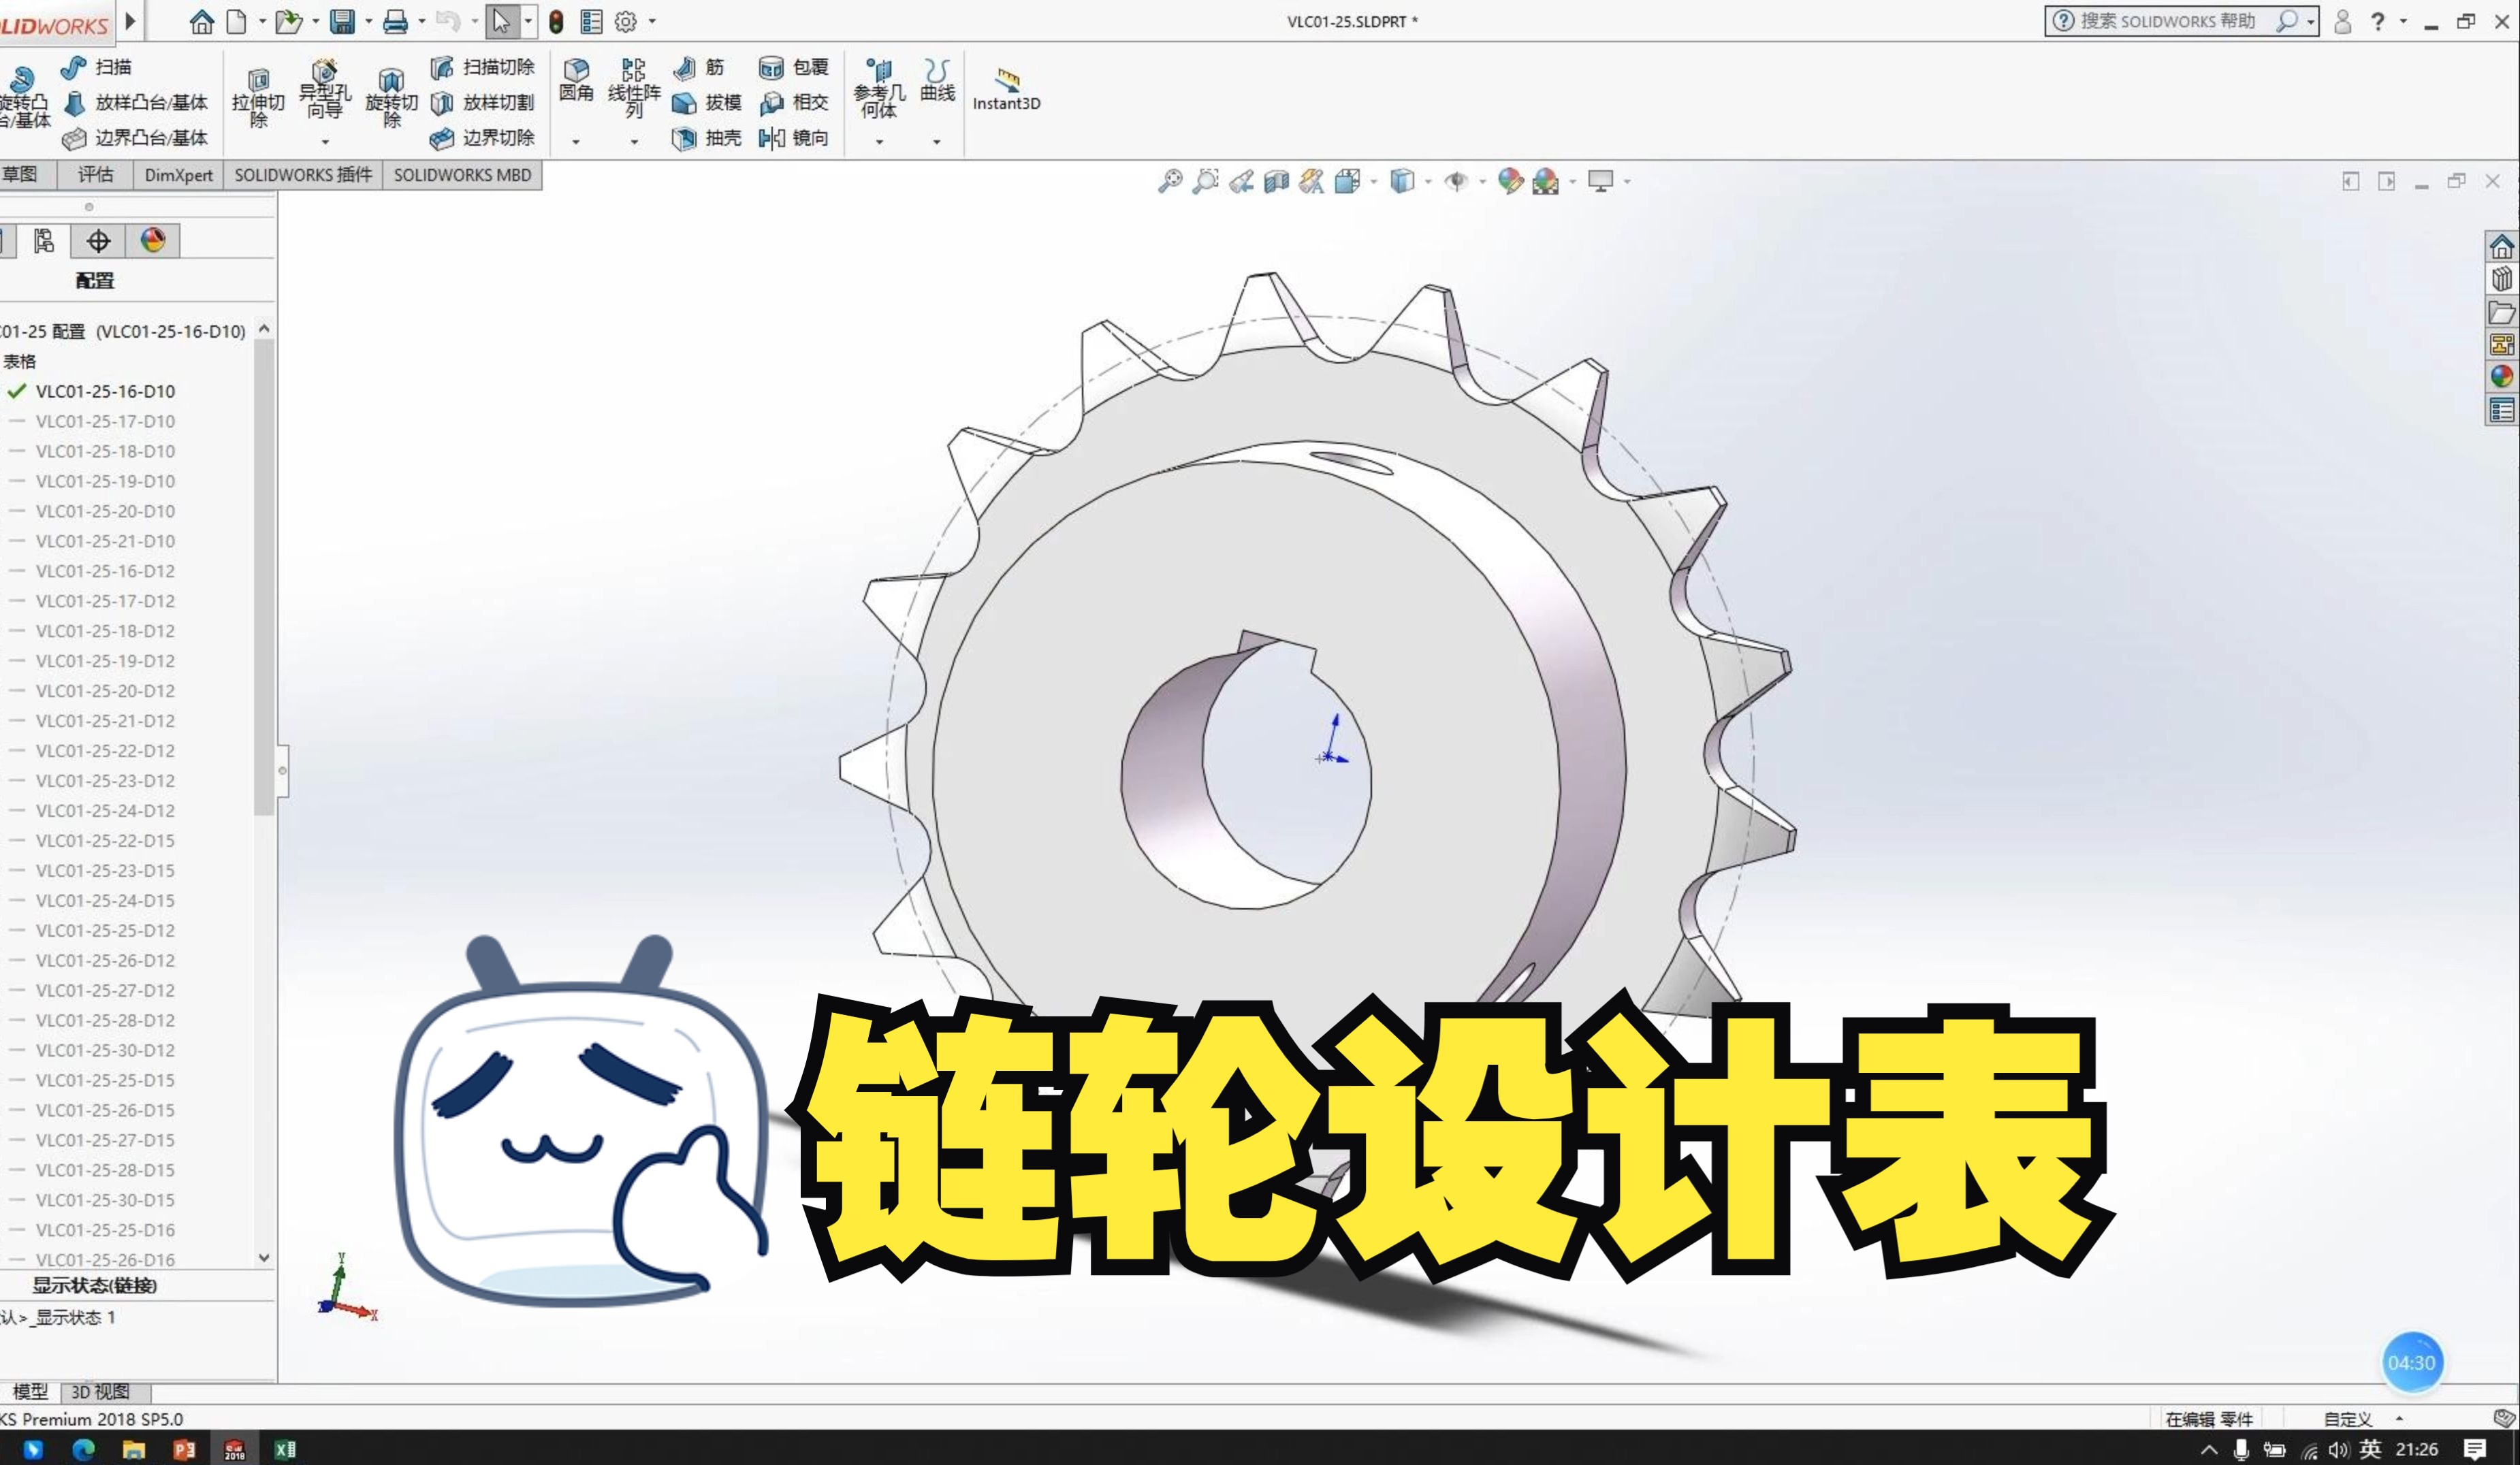Expand the 线性阵列 dropdown arrow
The width and height of the screenshot is (2520, 1465).
(x=634, y=142)
